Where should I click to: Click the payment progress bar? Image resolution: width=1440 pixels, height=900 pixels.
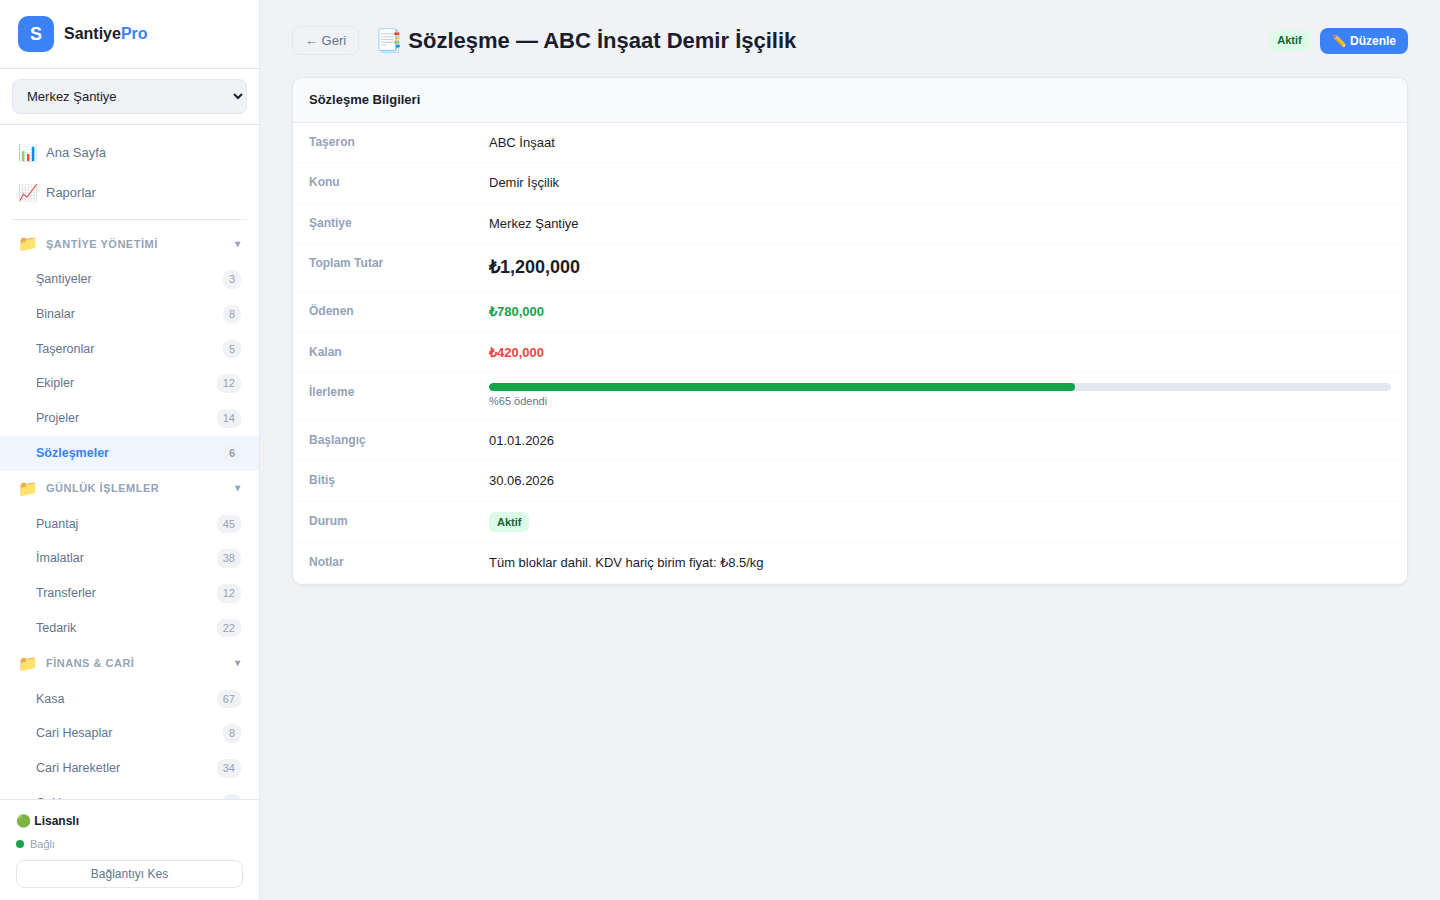[x=939, y=387]
